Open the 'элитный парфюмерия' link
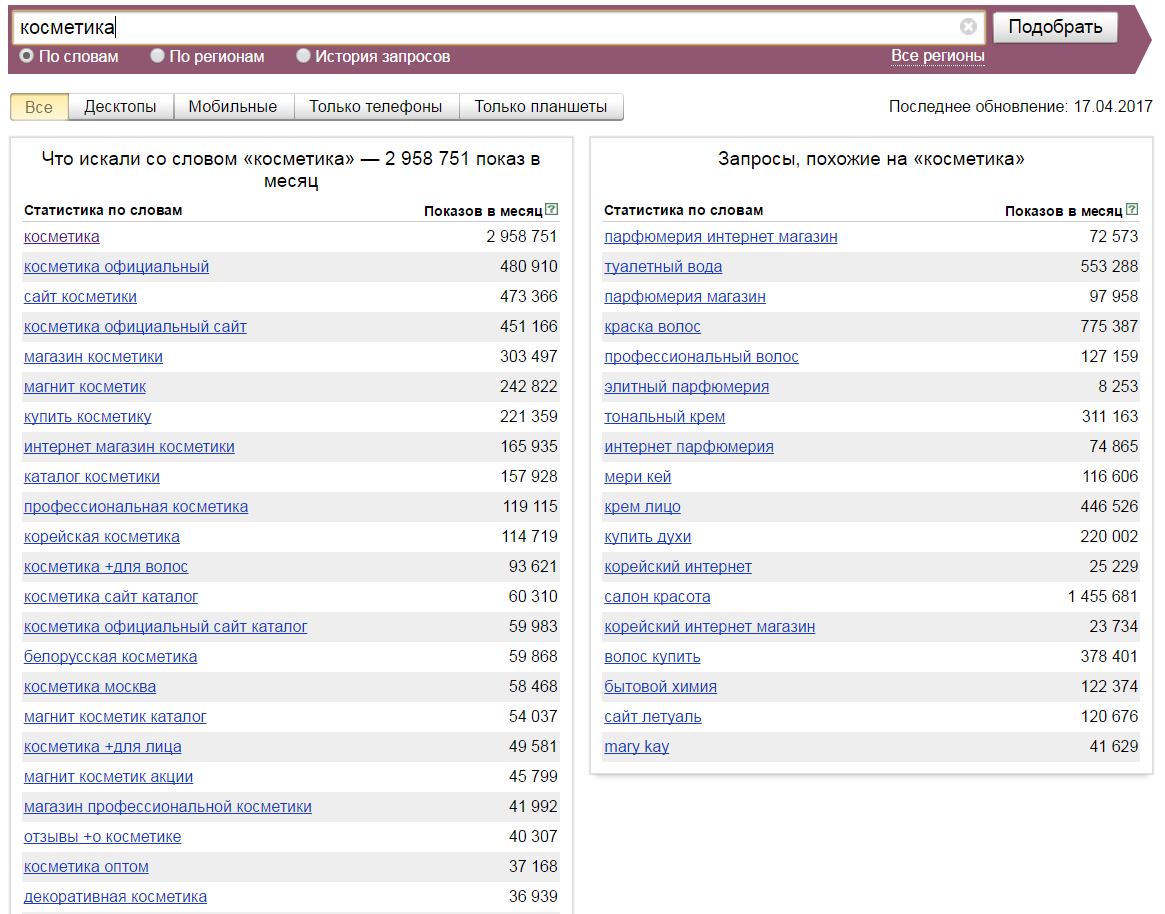 [687, 387]
